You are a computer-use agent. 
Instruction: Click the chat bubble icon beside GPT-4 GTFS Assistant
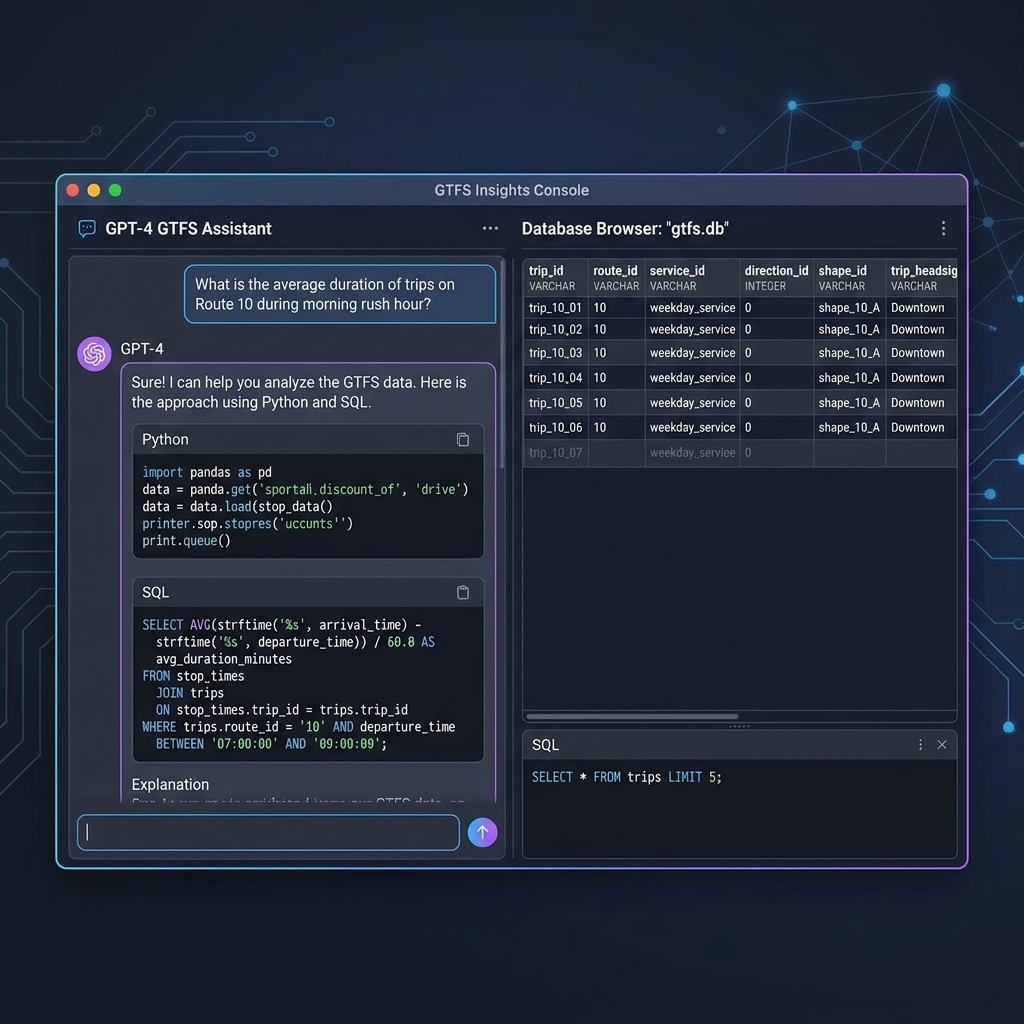[87, 229]
